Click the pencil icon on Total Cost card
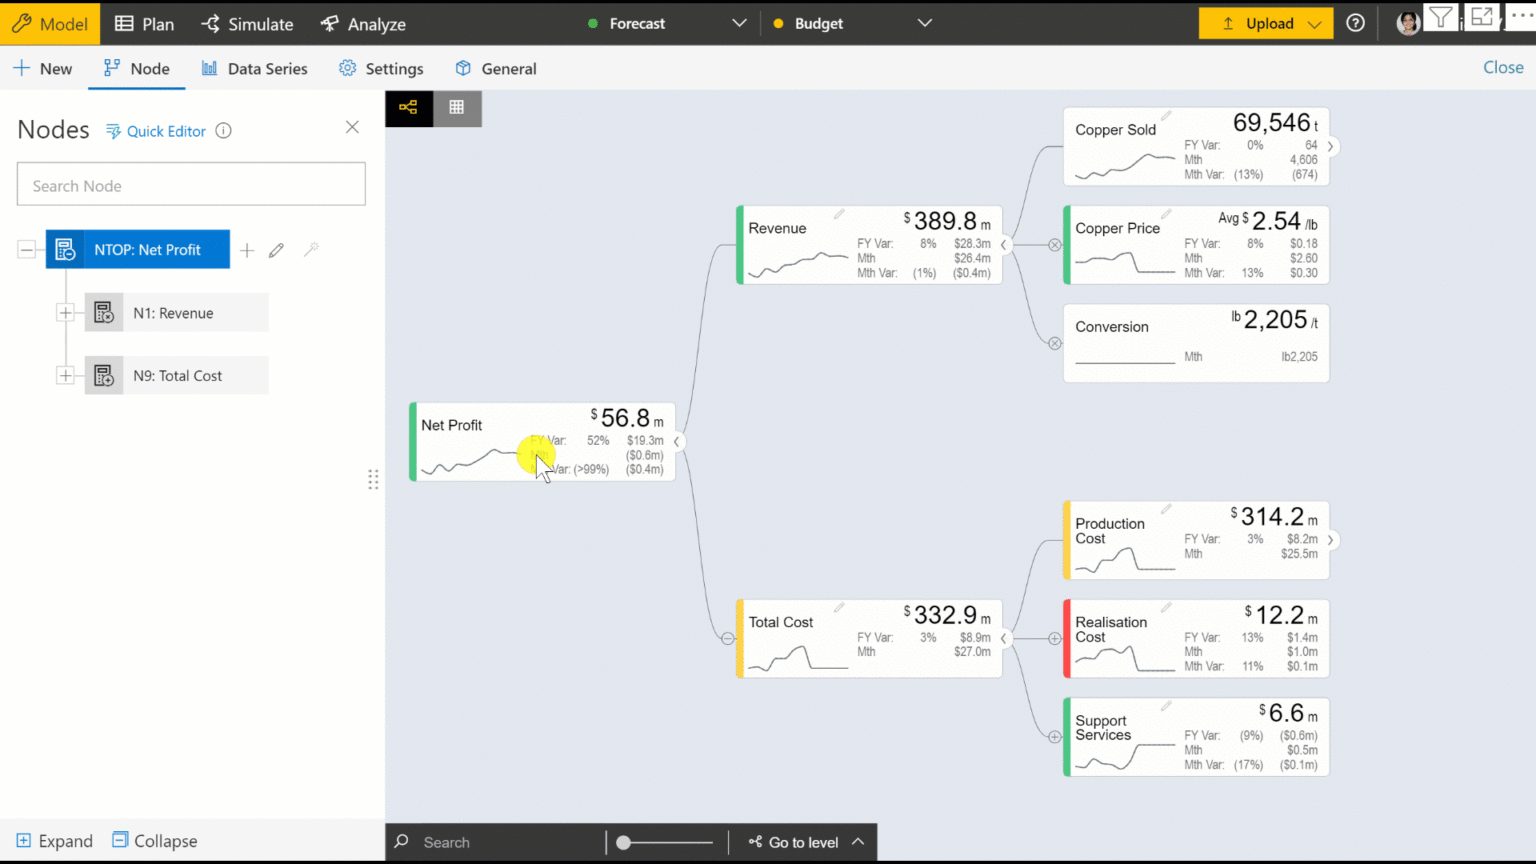Viewport: 1536px width, 864px height. point(839,607)
